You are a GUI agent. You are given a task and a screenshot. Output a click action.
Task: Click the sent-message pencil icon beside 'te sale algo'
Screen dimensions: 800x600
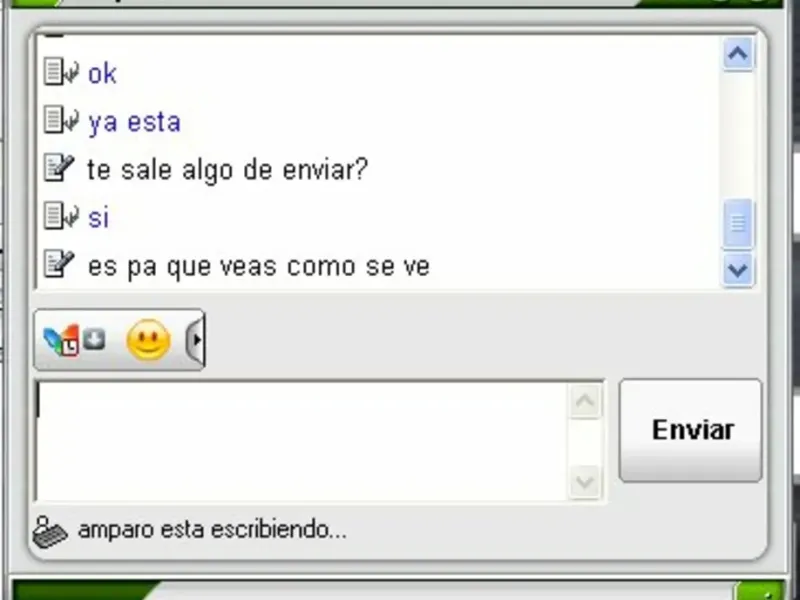[59, 167]
